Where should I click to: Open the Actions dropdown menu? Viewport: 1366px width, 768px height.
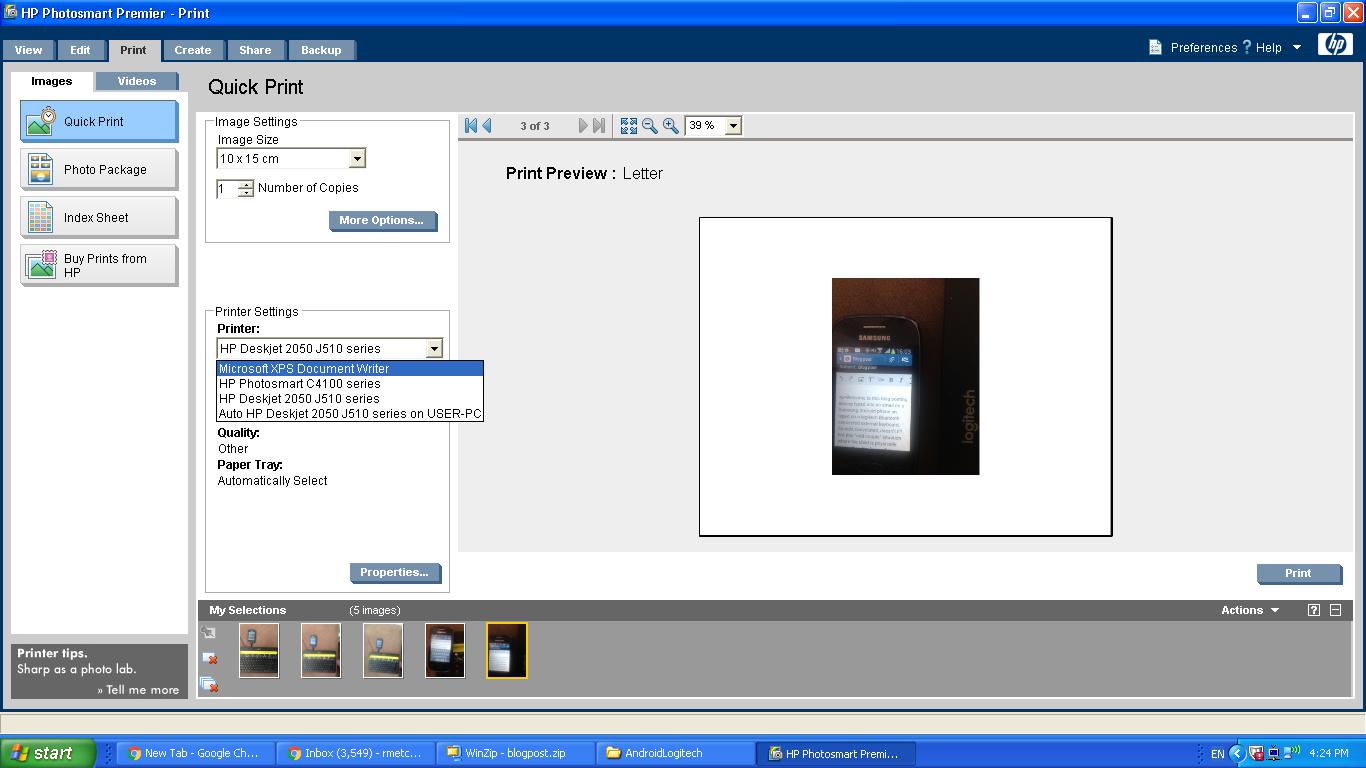(1250, 610)
